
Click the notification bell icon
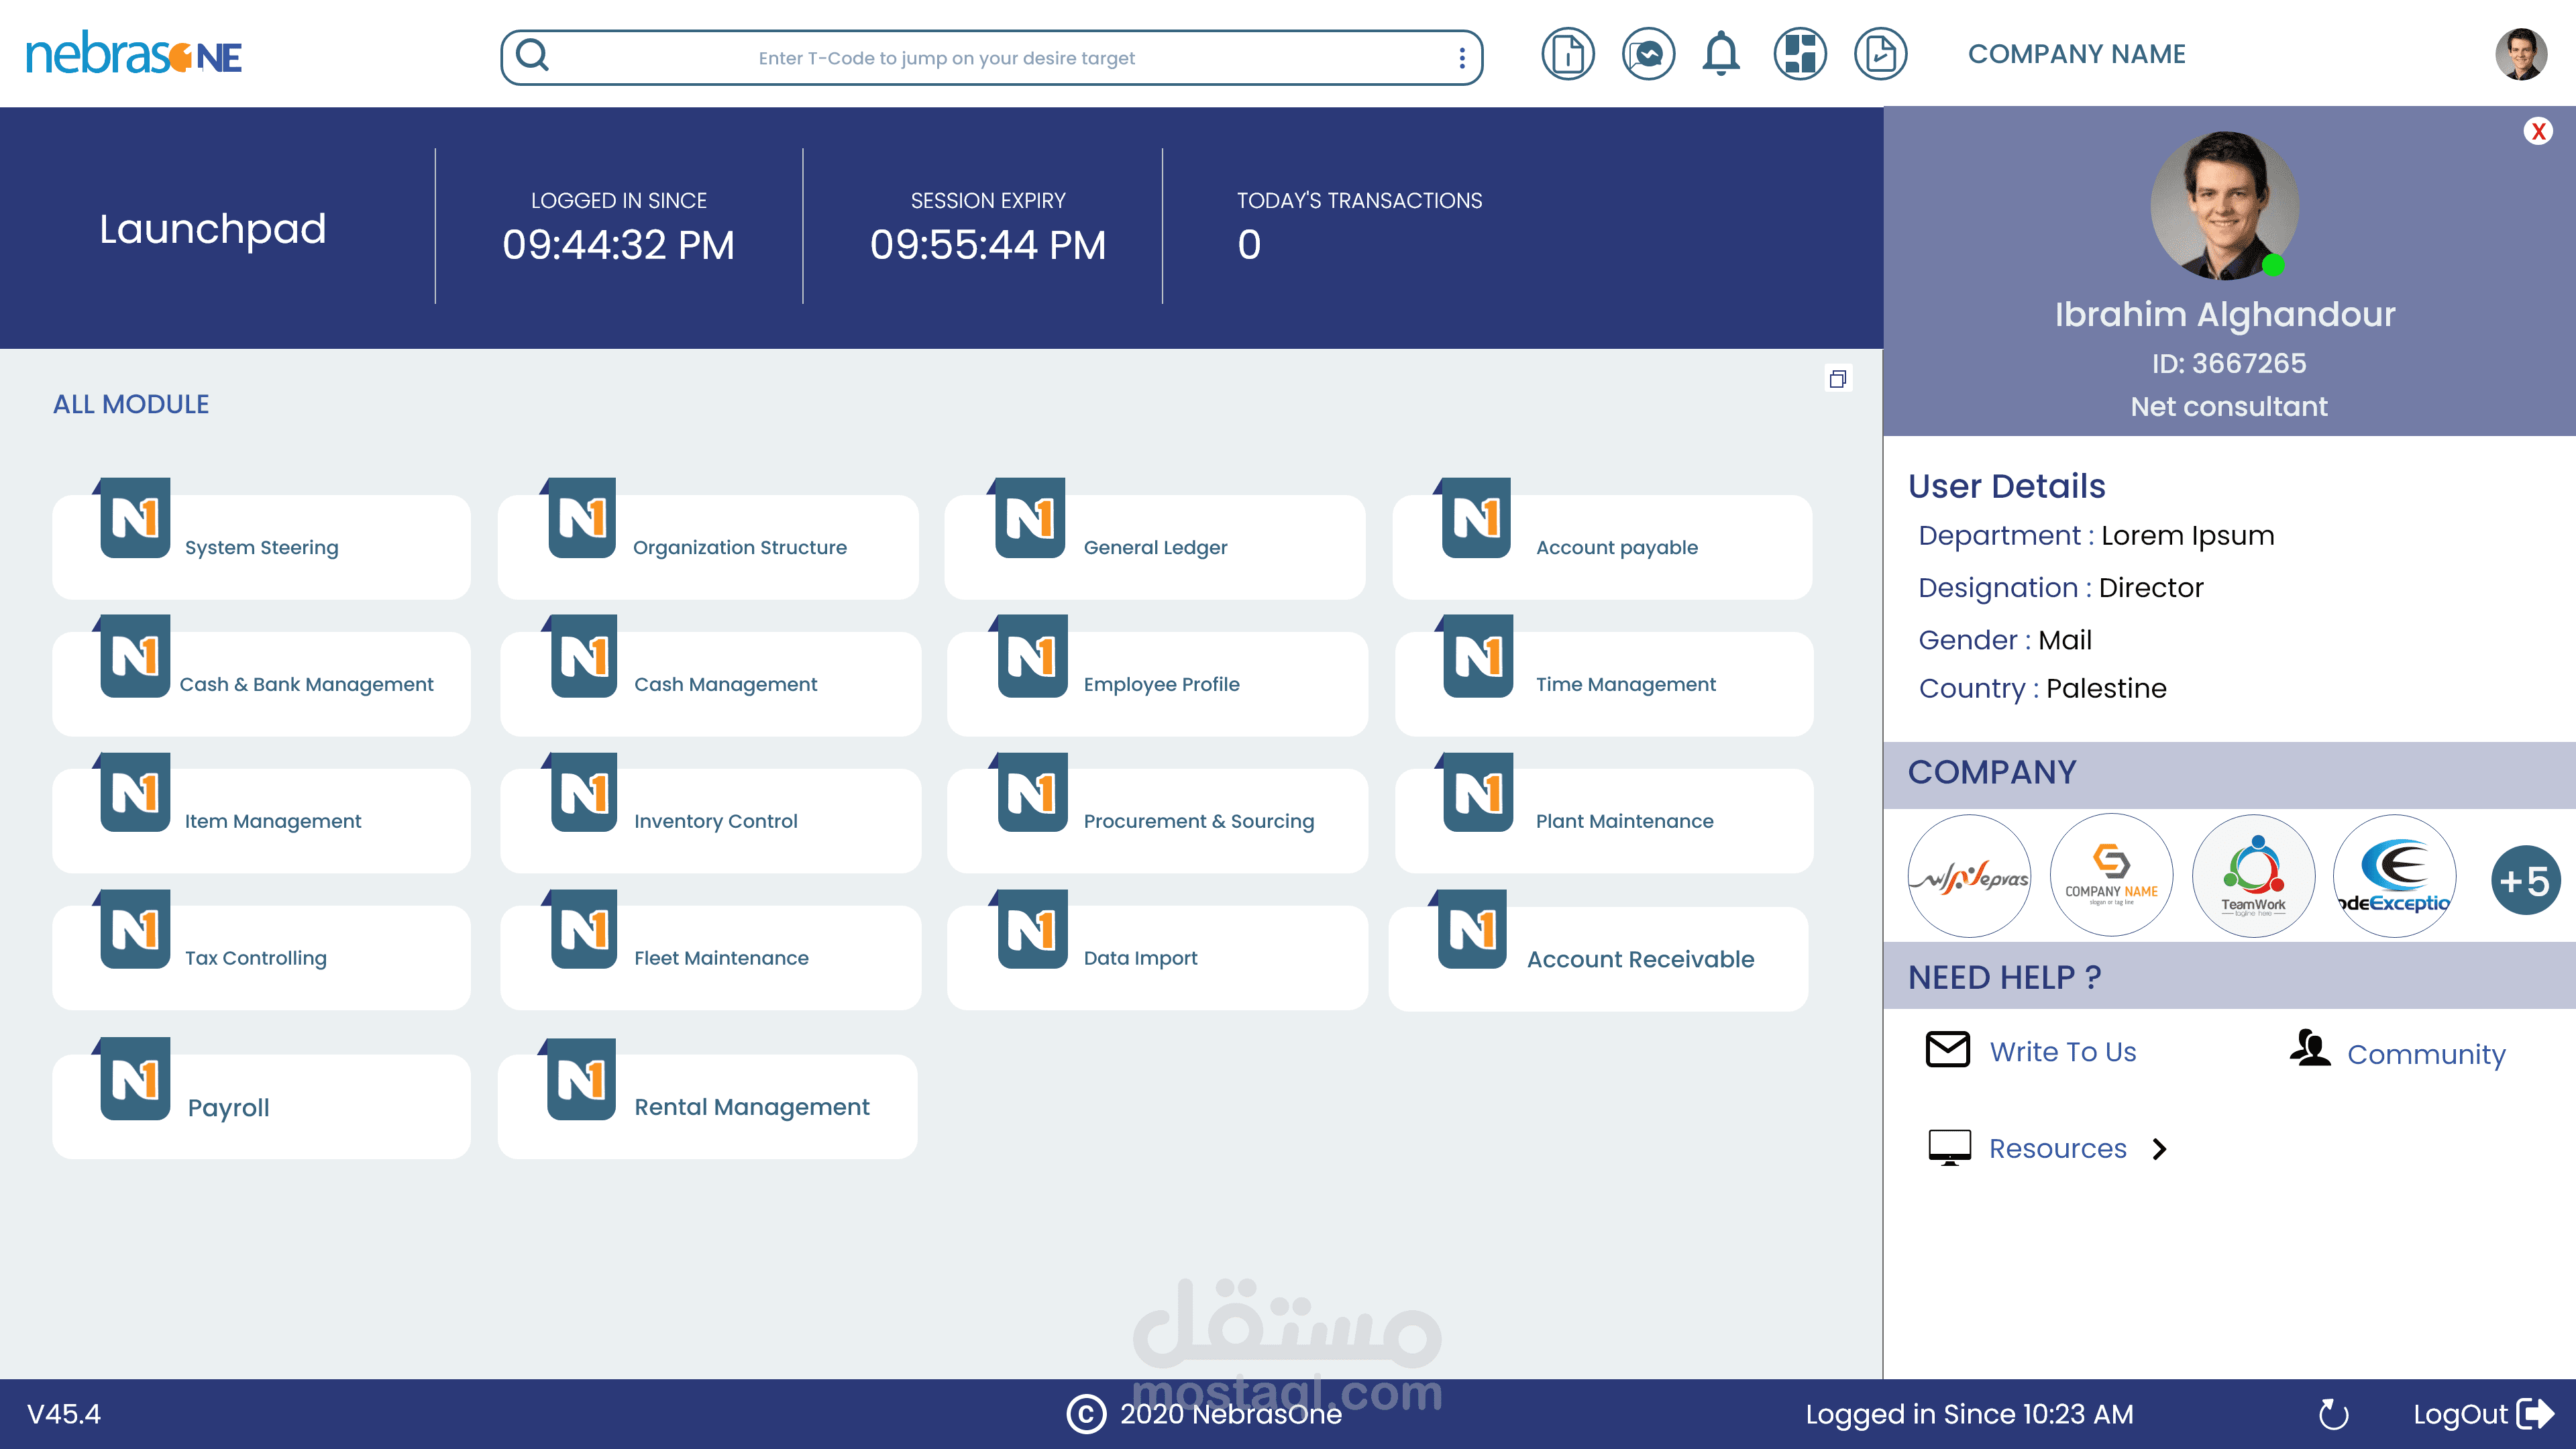[x=1720, y=54]
